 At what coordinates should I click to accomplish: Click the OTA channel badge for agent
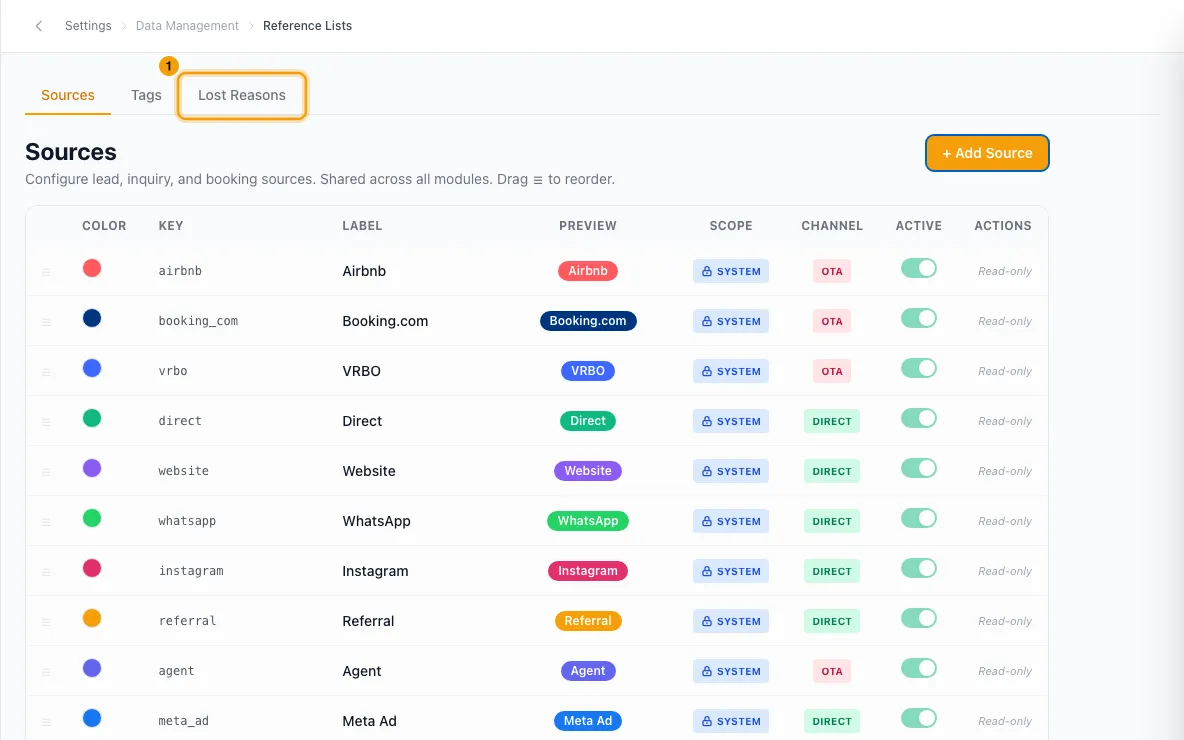[x=831, y=671]
